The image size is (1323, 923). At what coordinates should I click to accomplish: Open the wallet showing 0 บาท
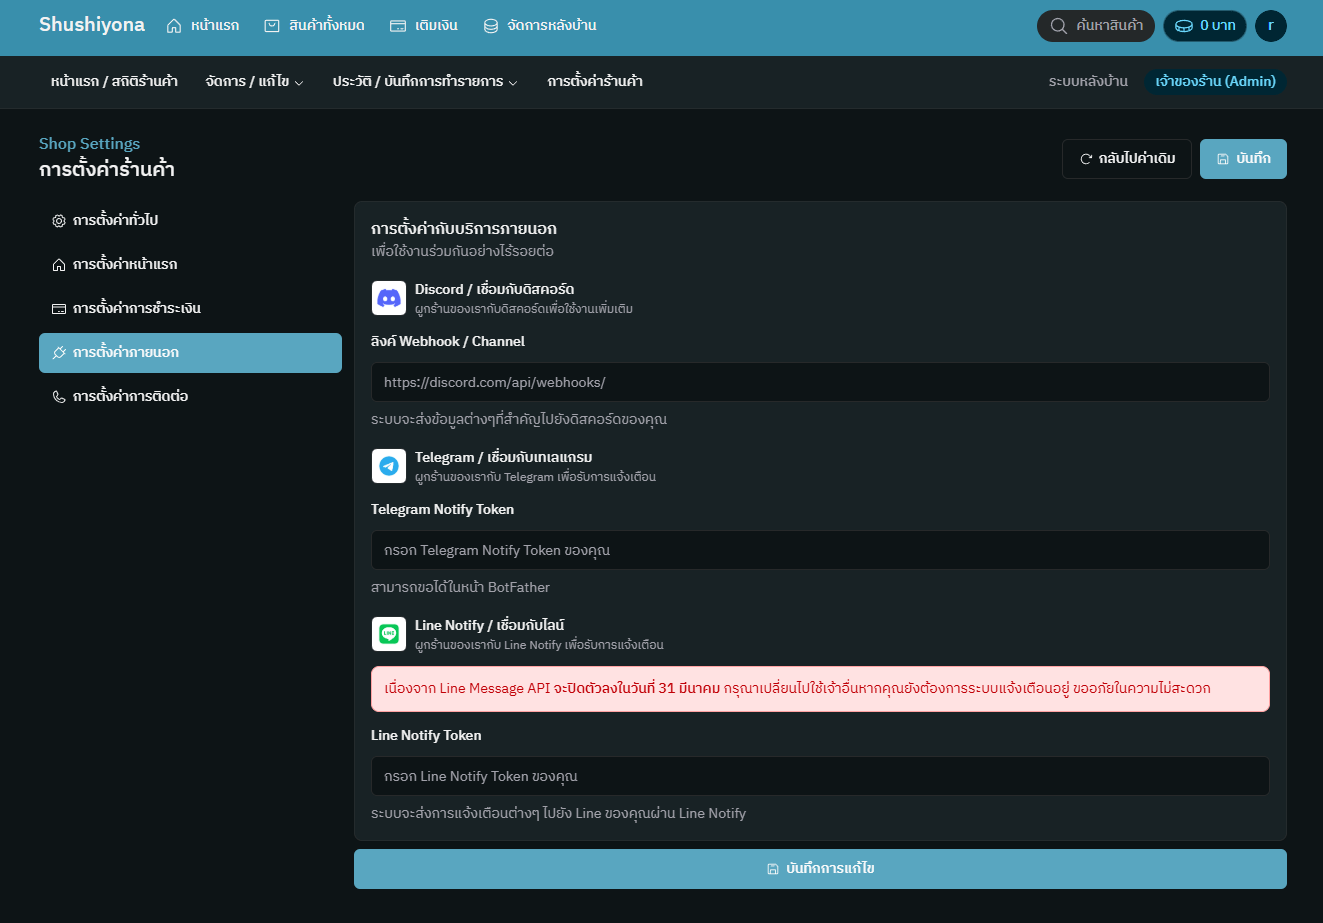tap(1204, 26)
